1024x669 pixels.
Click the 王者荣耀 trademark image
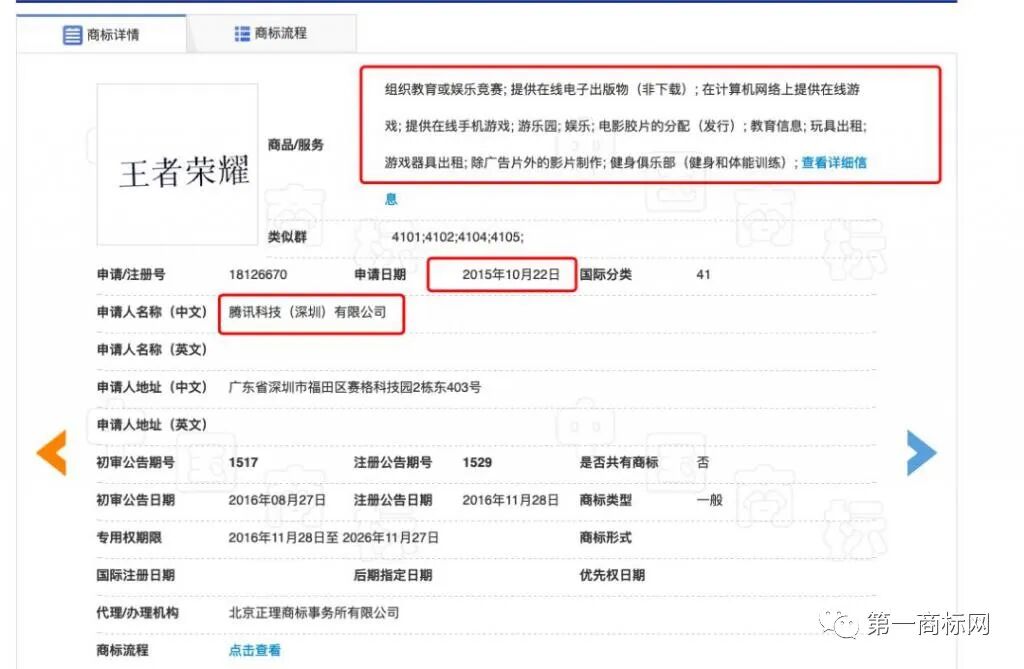pos(177,165)
